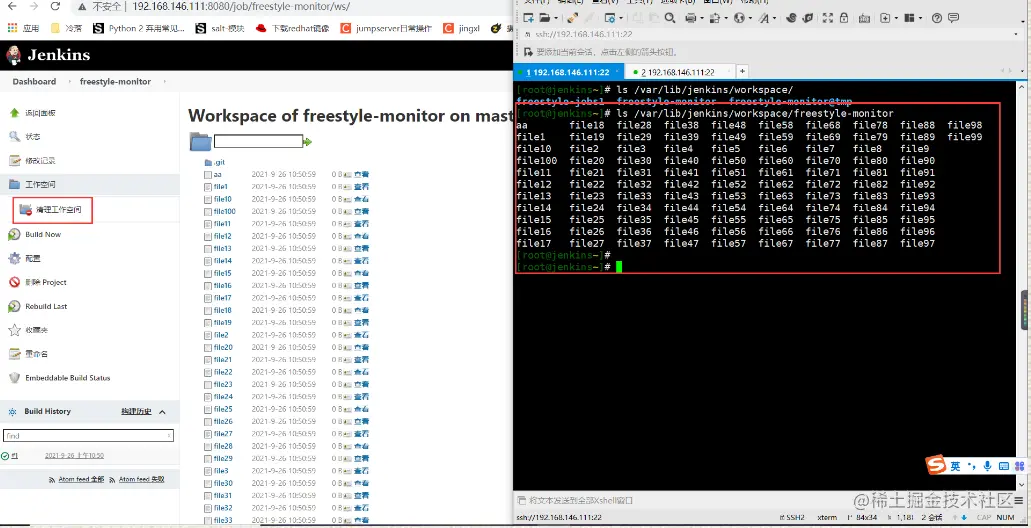
Task: Collapse Build History with chevron
Action: (162, 412)
